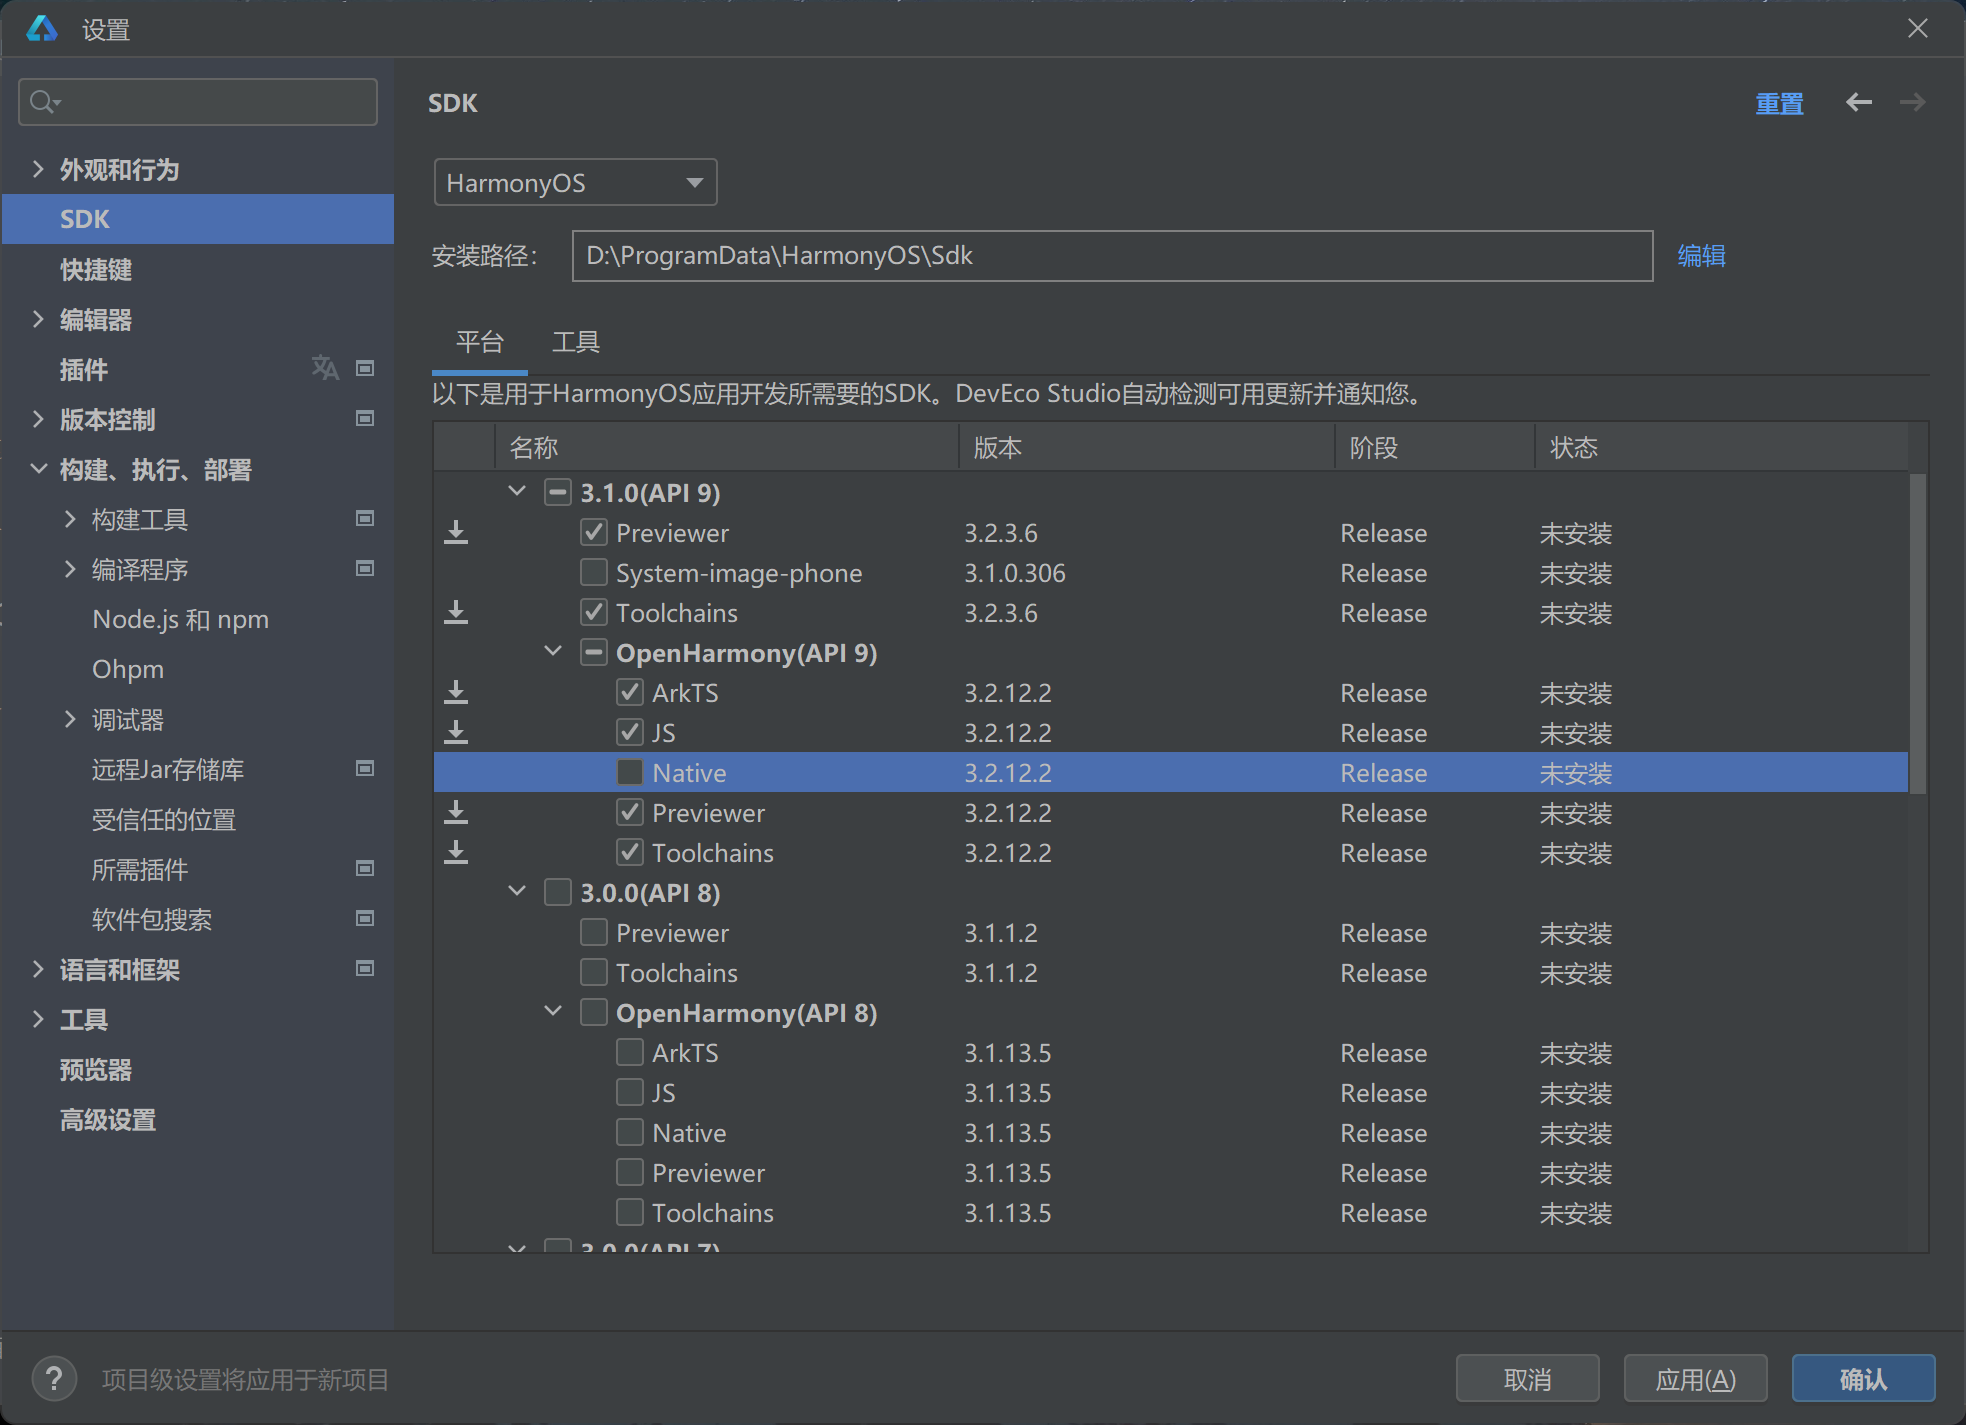The height and width of the screenshot is (1425, 1966).
Task: Click the search magnifier icon in settings
Action: [44, 102]
